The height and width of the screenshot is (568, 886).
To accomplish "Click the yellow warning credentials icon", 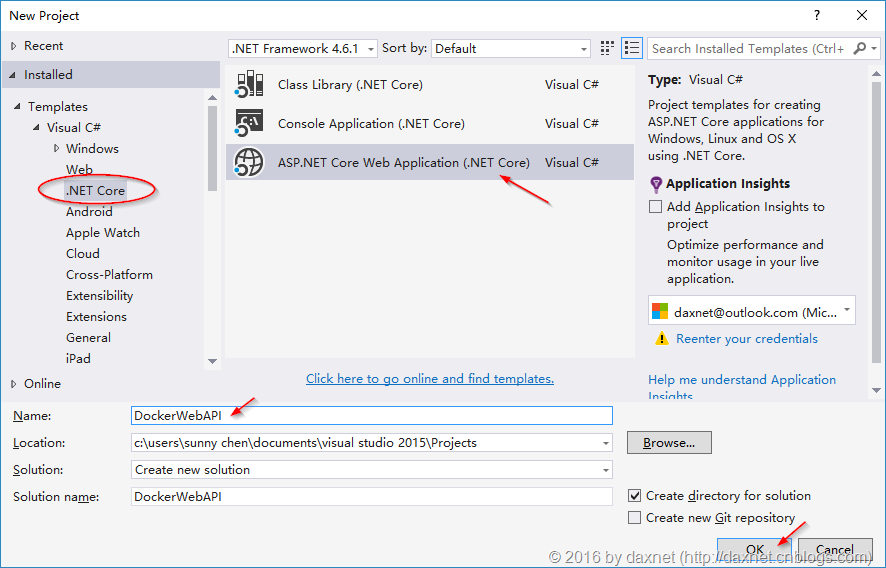I will point(661,339).
